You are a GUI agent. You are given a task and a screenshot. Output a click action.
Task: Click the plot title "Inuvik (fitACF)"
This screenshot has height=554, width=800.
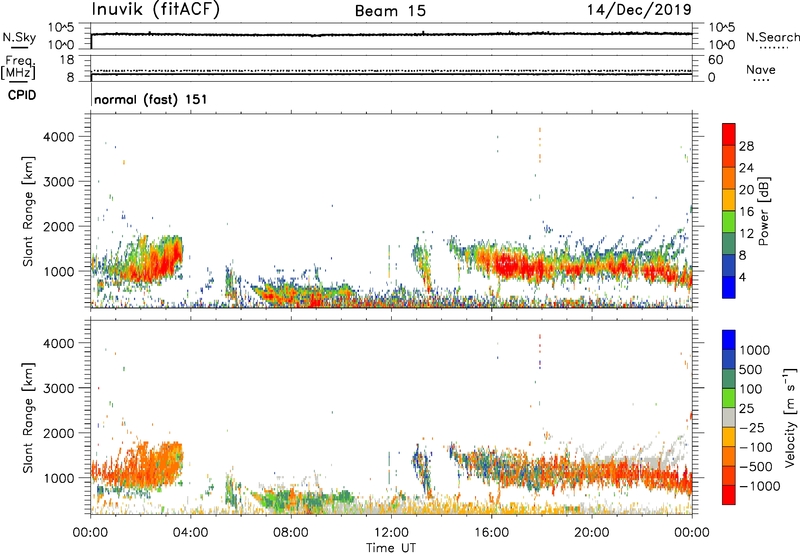(x=156, y=10)
